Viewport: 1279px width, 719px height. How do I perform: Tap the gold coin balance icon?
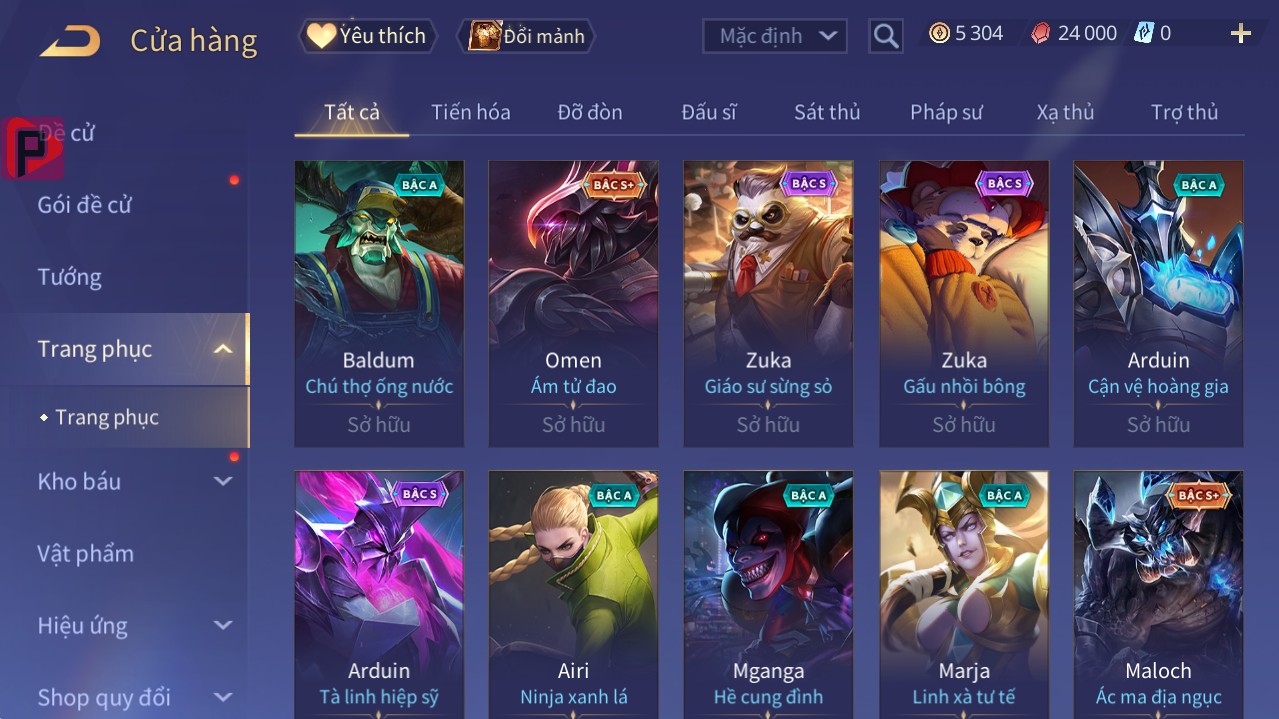(x=939, y=33)
